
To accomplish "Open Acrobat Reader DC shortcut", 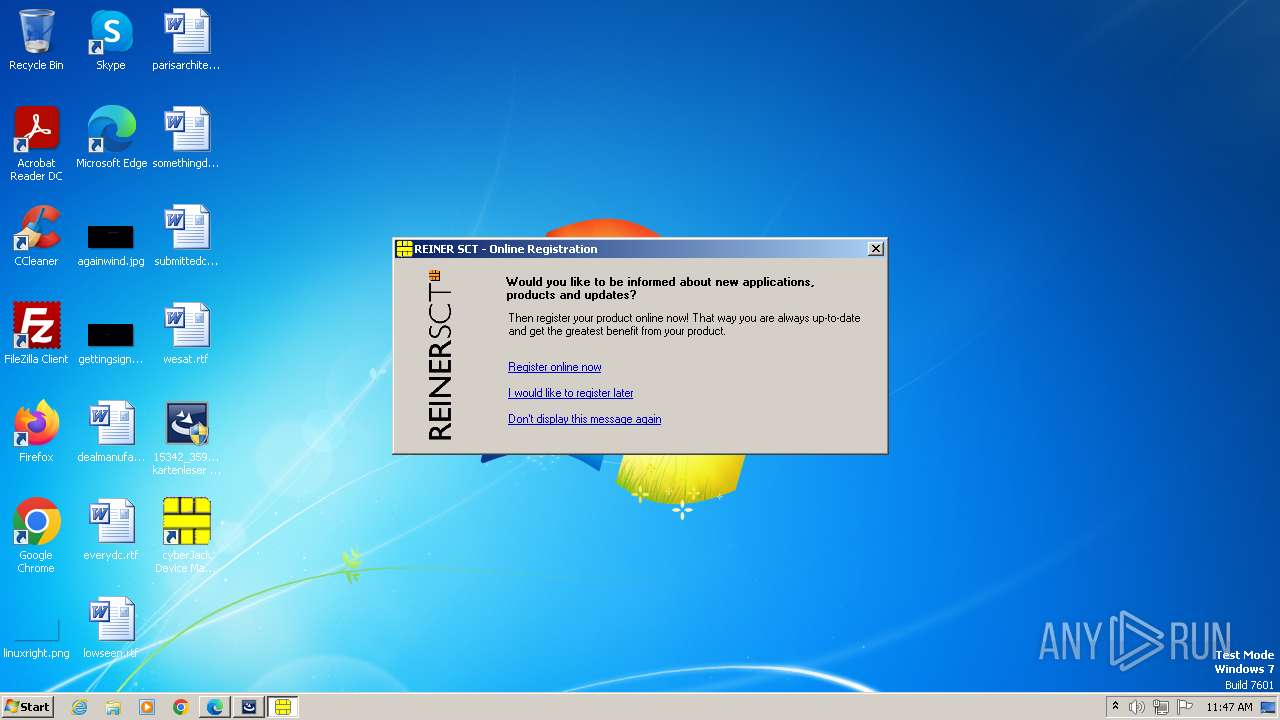I will coord(36,144).
